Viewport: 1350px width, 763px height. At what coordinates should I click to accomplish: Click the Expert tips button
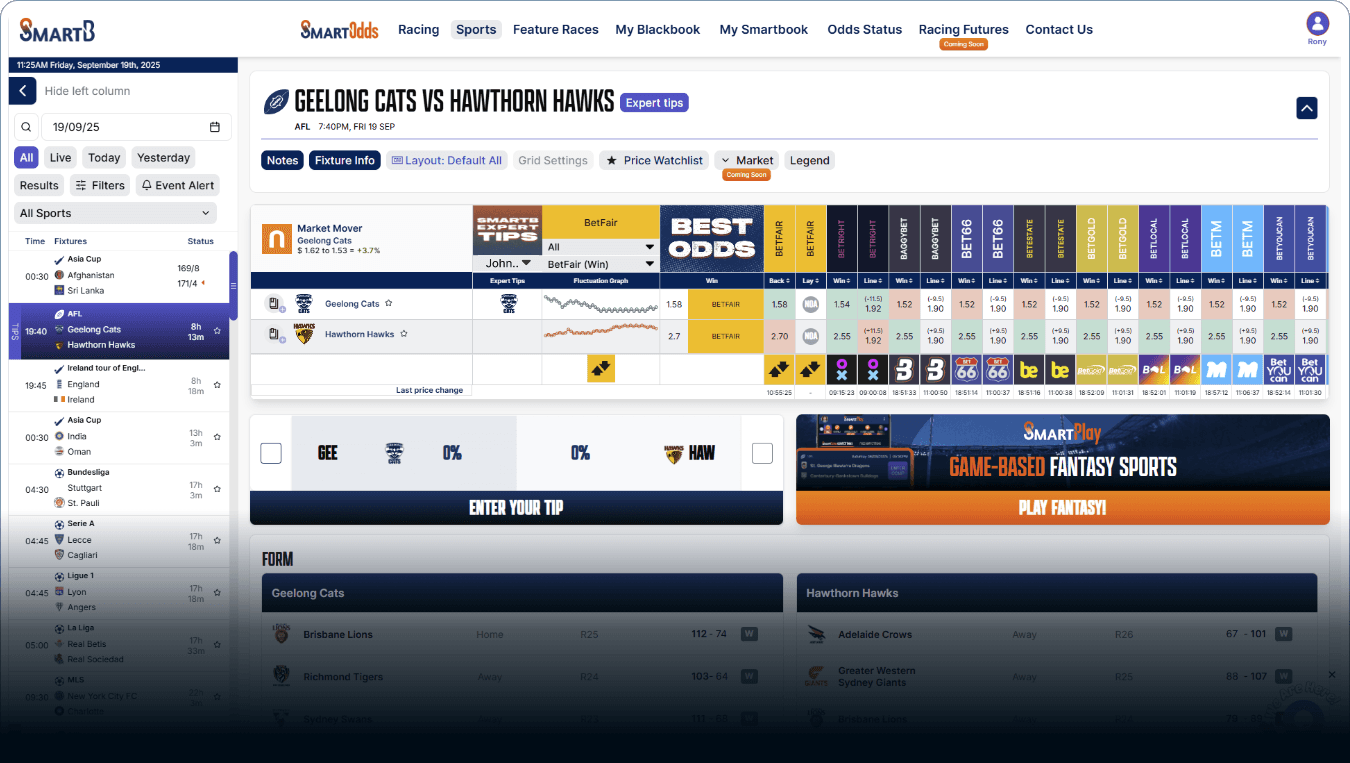coord(654,103)
